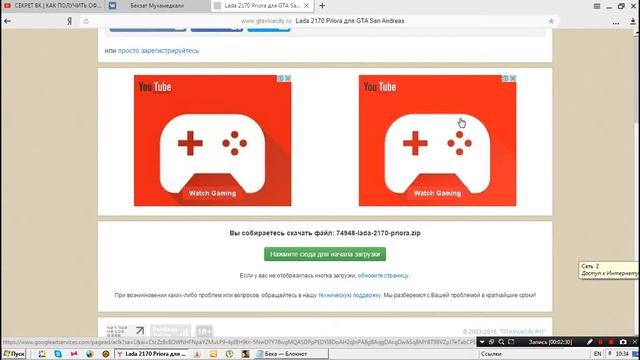Open the first quick launch icon after Пуск
640x360 pixels.
[42, 354]
